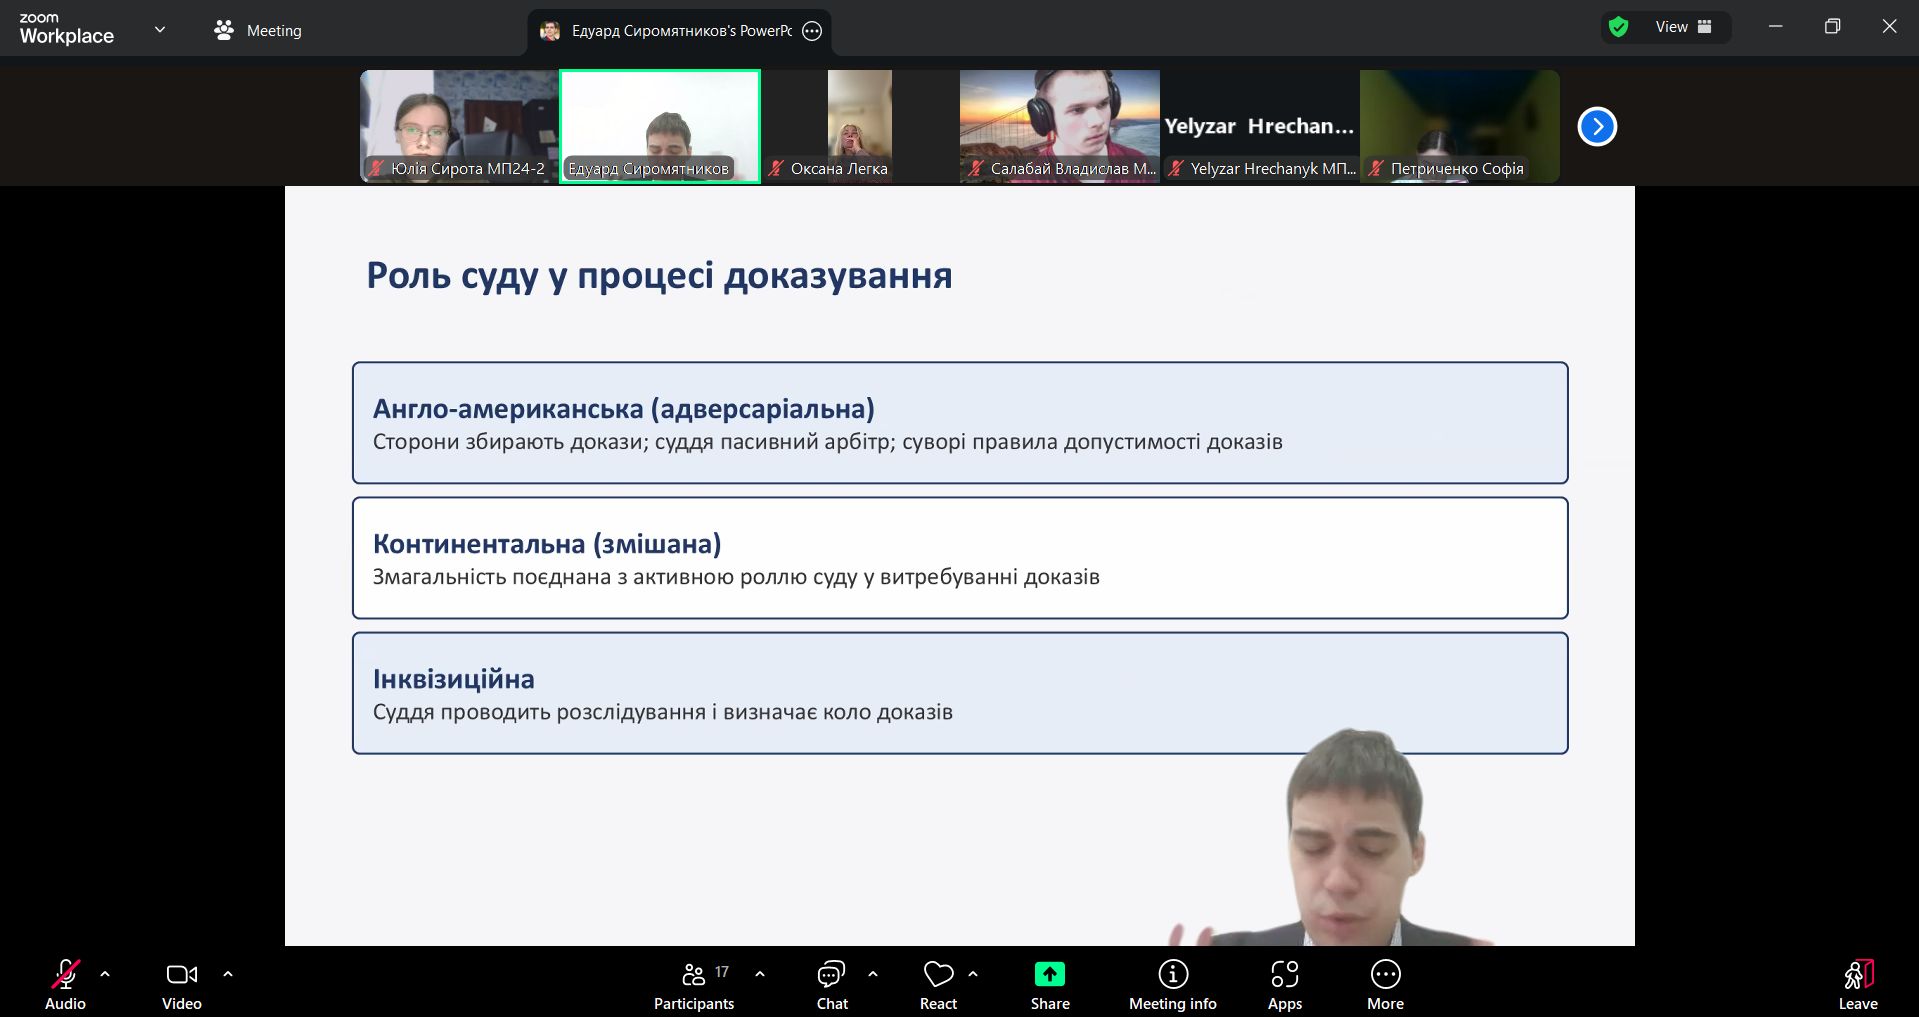Open the Zoom Workplace dropdown chevron
This screenshot has width=1919, height=1017.
click(x=160, y=30)
